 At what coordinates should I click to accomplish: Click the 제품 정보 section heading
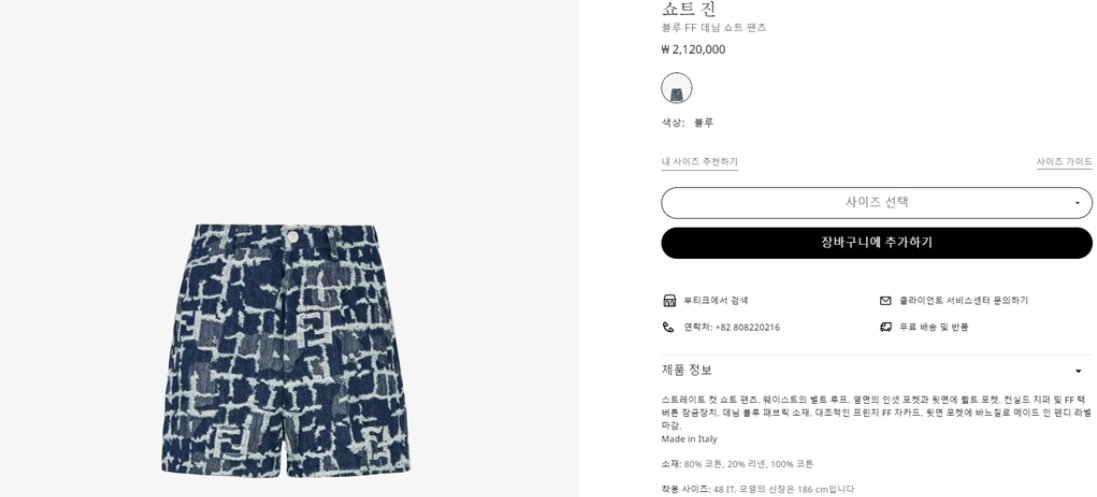[687, 370]
